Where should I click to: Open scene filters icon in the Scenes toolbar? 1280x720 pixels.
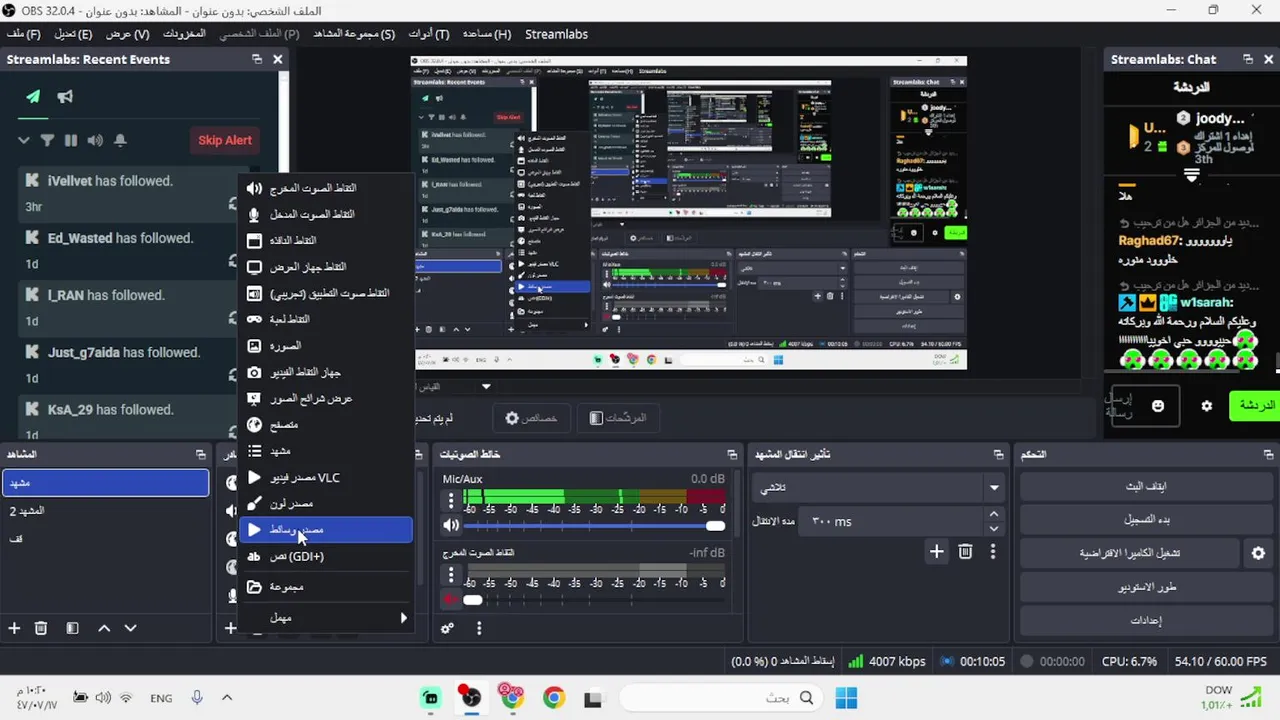(72, 628)
